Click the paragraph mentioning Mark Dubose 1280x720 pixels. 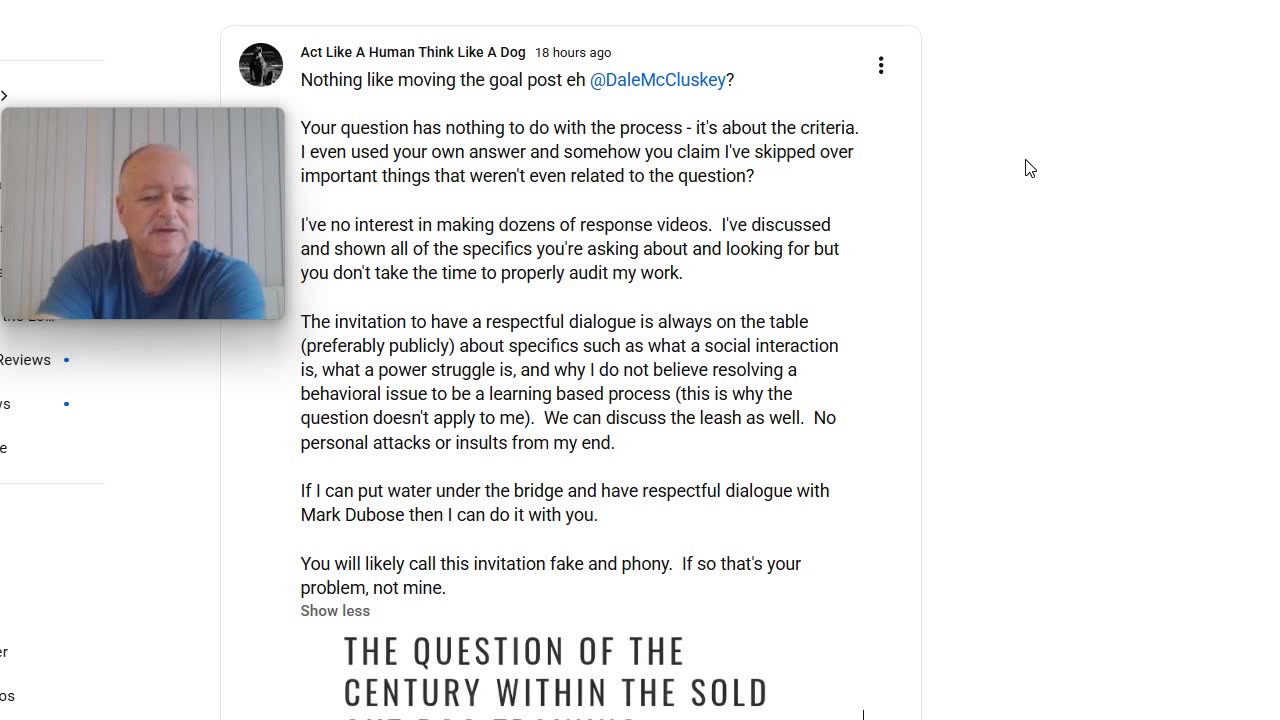[564, 503]
